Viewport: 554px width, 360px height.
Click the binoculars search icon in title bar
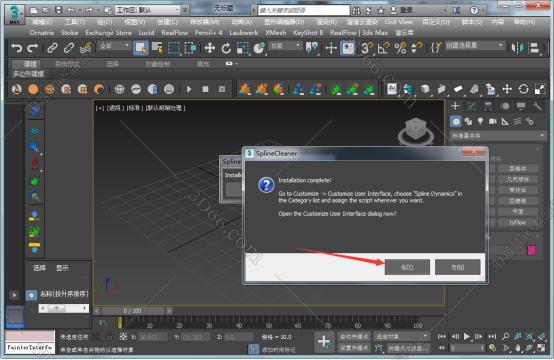point(356,10)
